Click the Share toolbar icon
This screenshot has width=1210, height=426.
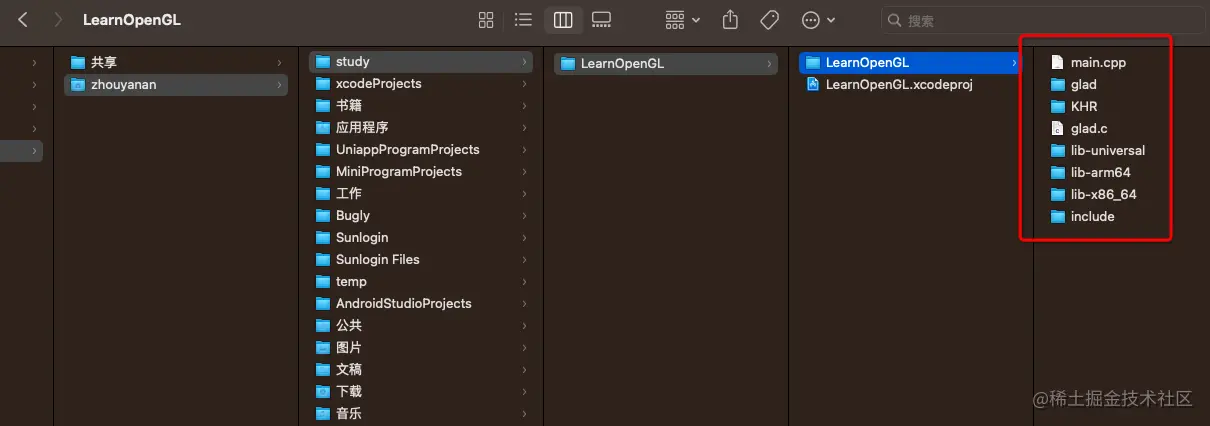point(730,20)
